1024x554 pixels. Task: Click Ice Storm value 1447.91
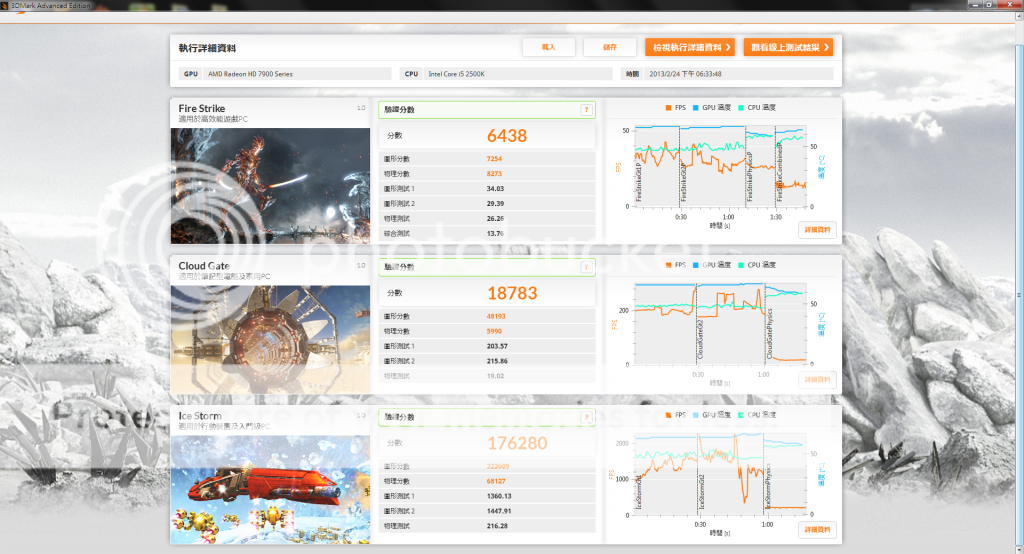click(499, 512)
